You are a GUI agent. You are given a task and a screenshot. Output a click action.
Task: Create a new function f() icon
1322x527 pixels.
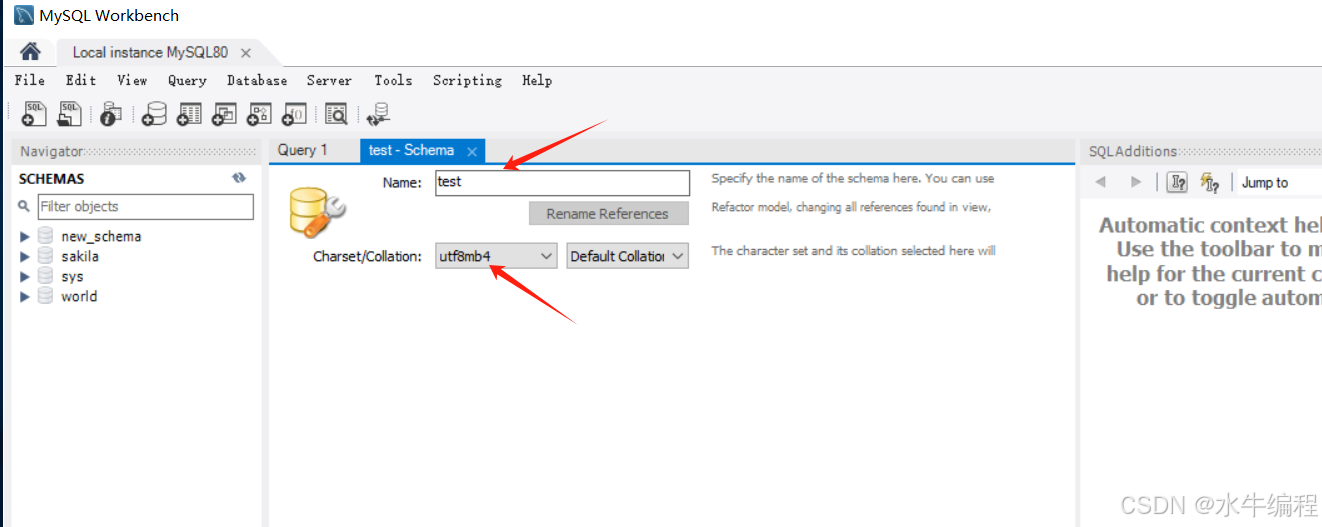tap(294, 114)
